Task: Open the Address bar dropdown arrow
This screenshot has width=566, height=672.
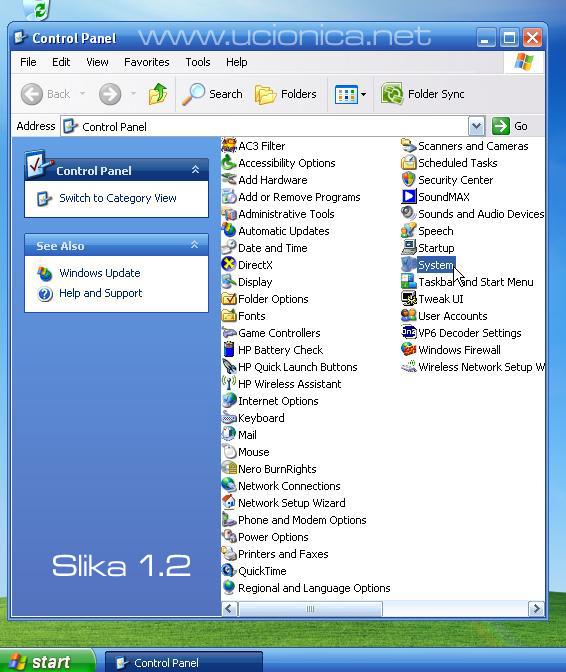Action: [x=476, y=126]
